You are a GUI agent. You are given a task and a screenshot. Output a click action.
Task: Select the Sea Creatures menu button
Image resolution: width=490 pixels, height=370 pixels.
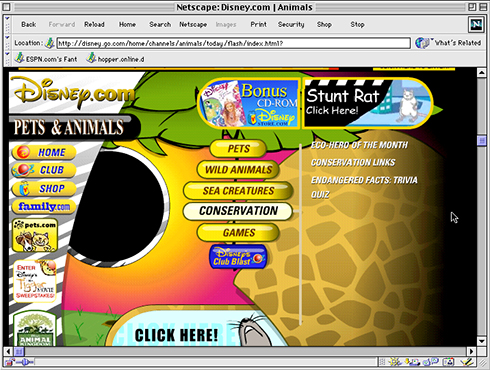click(x=238, y=191)
